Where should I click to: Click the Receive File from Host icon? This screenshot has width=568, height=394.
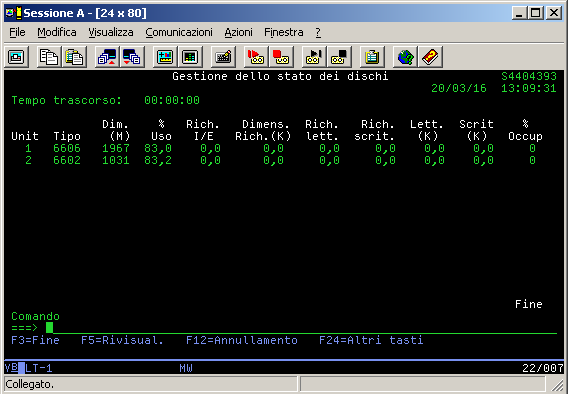[x=132, y=57]
